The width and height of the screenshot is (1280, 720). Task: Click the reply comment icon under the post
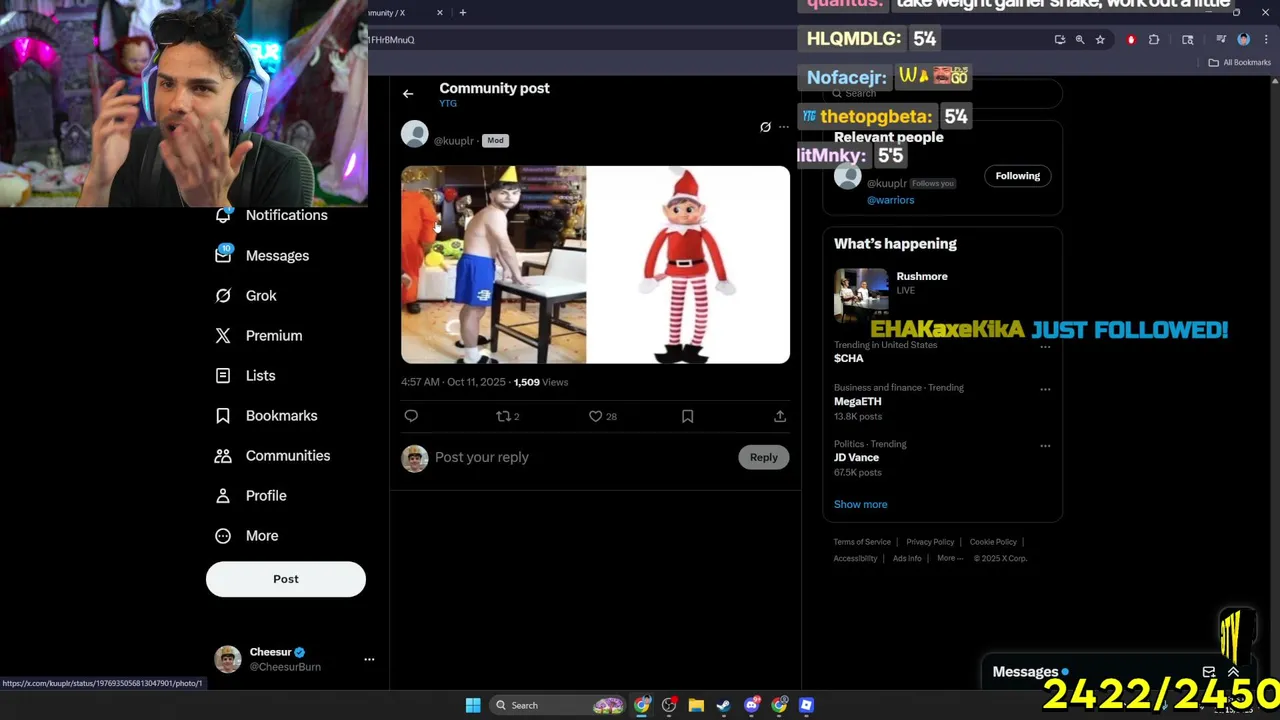[411, 416]
